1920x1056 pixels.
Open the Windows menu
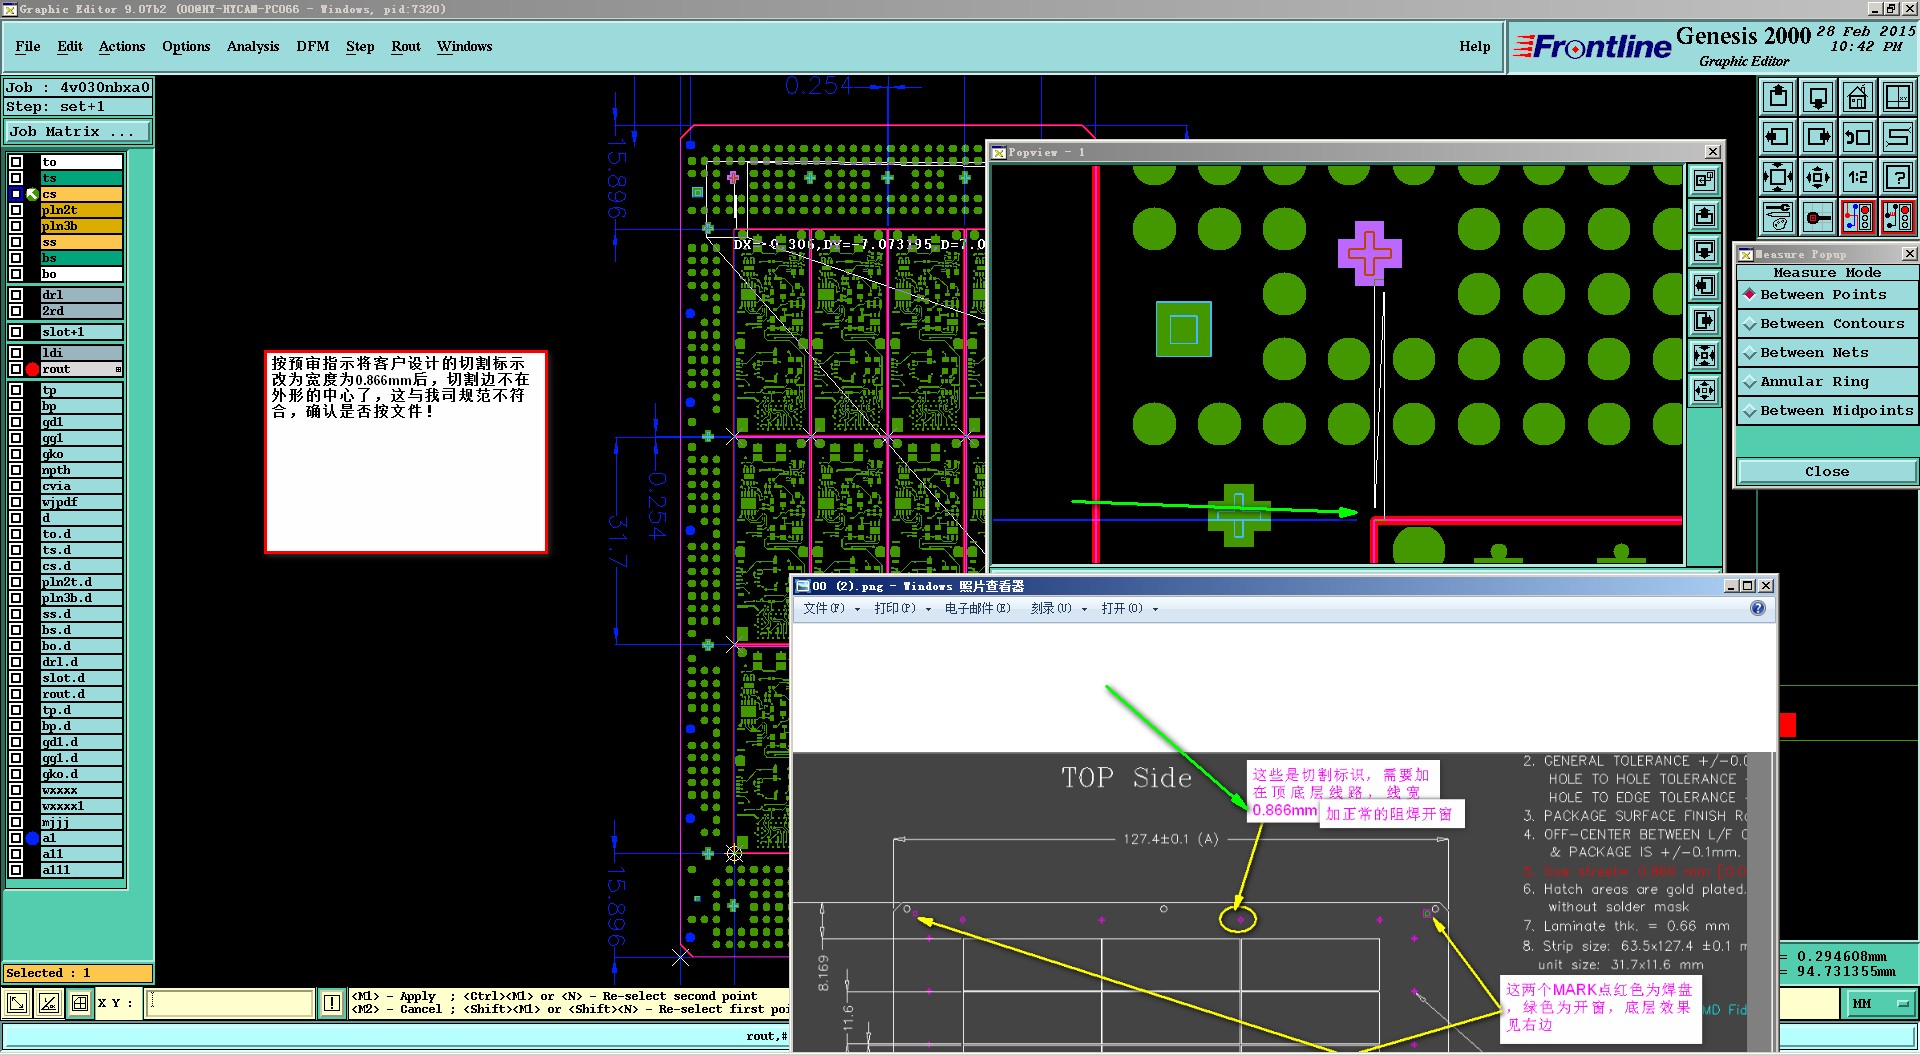pyautogui.click(x=464, y=47)
